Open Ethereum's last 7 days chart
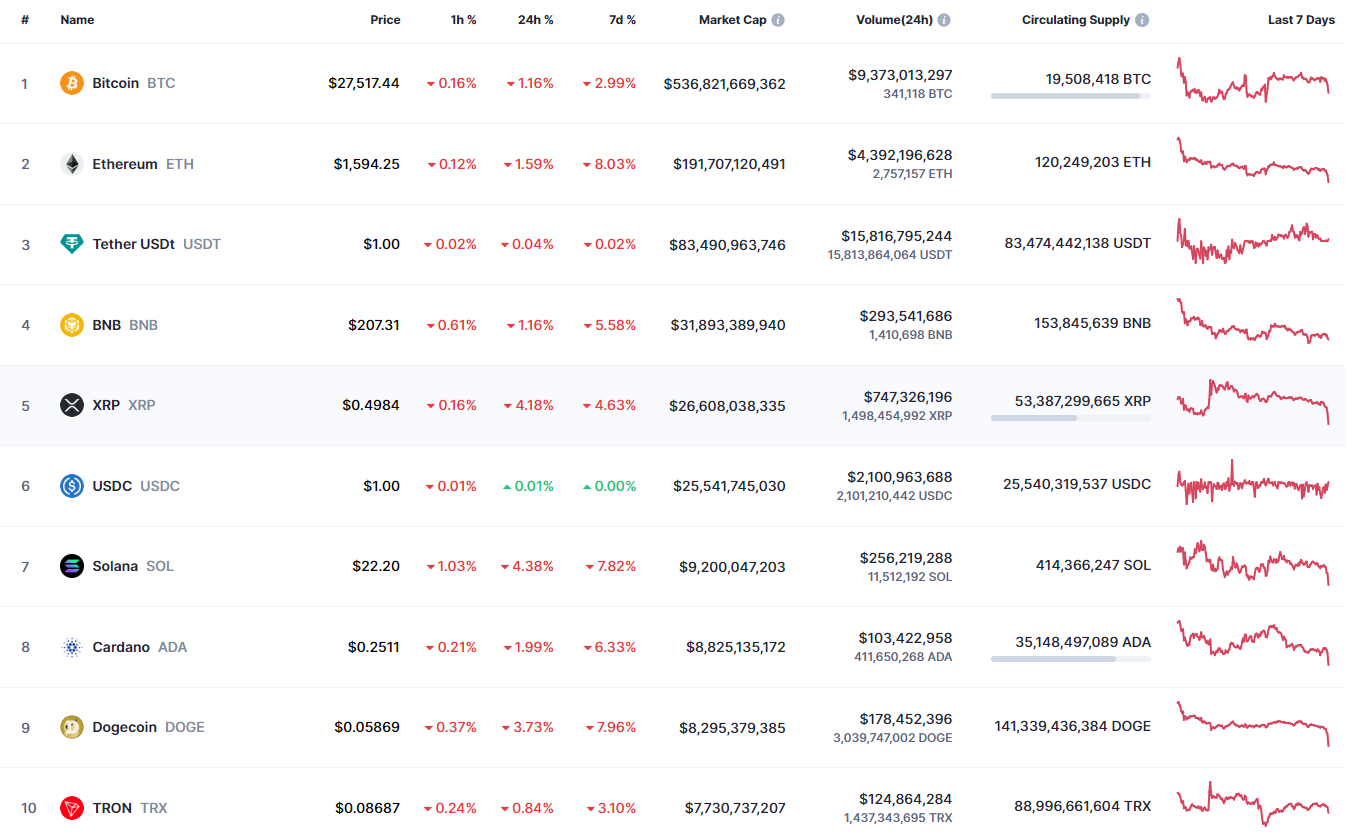The width and height of the screenshot is (1347, 838). (1254, 161)
